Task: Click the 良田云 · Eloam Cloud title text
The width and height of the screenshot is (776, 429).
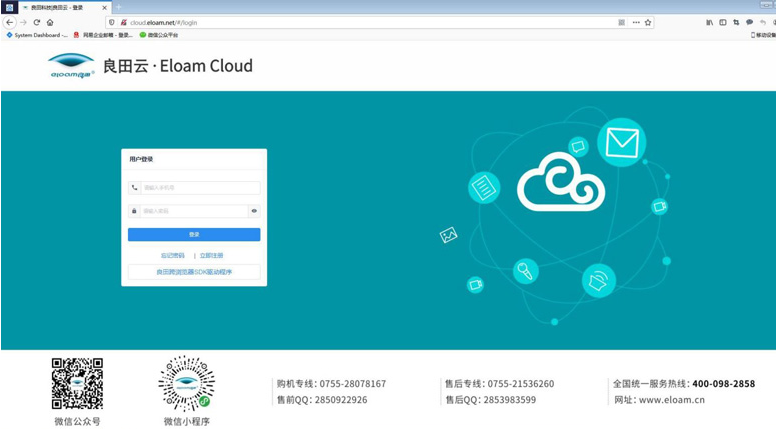Action: click(x=178, y=66)
